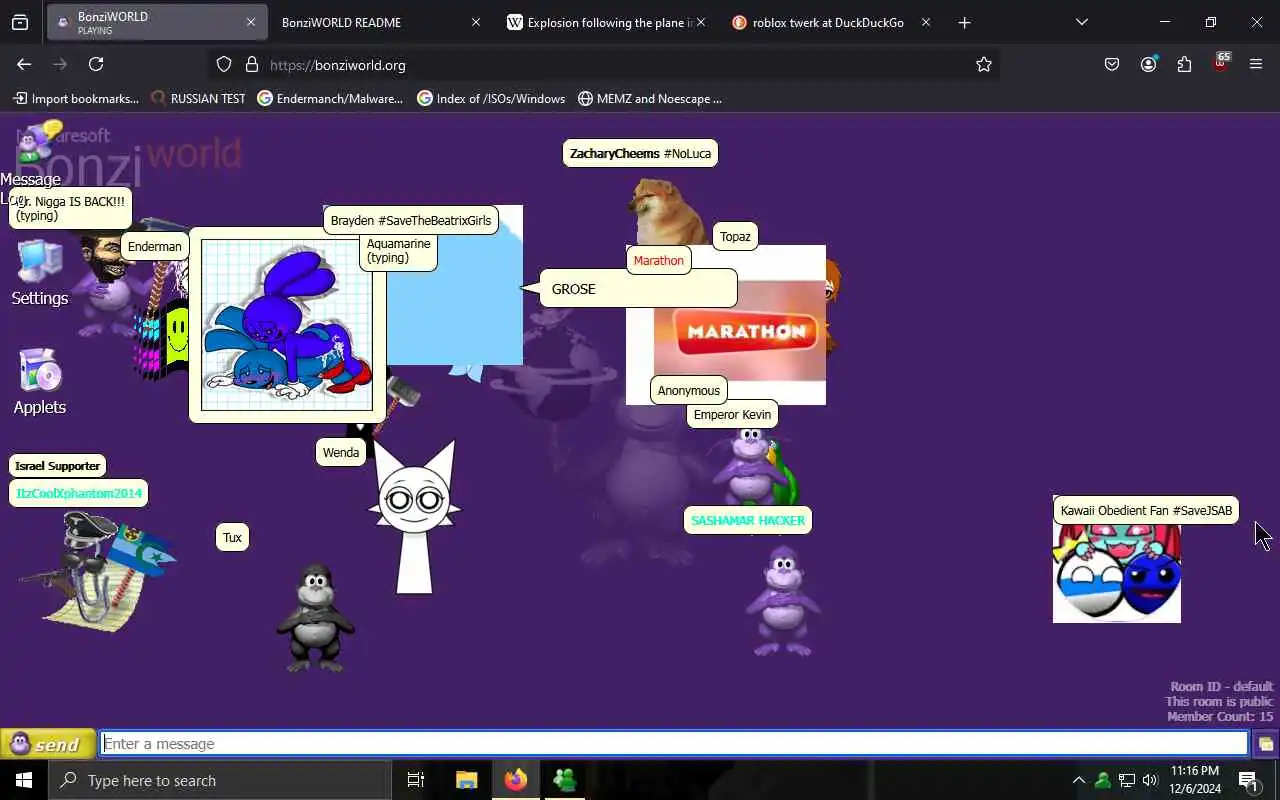Go back to previous page
Viewport: 1280px width, 800px height.
24,64
